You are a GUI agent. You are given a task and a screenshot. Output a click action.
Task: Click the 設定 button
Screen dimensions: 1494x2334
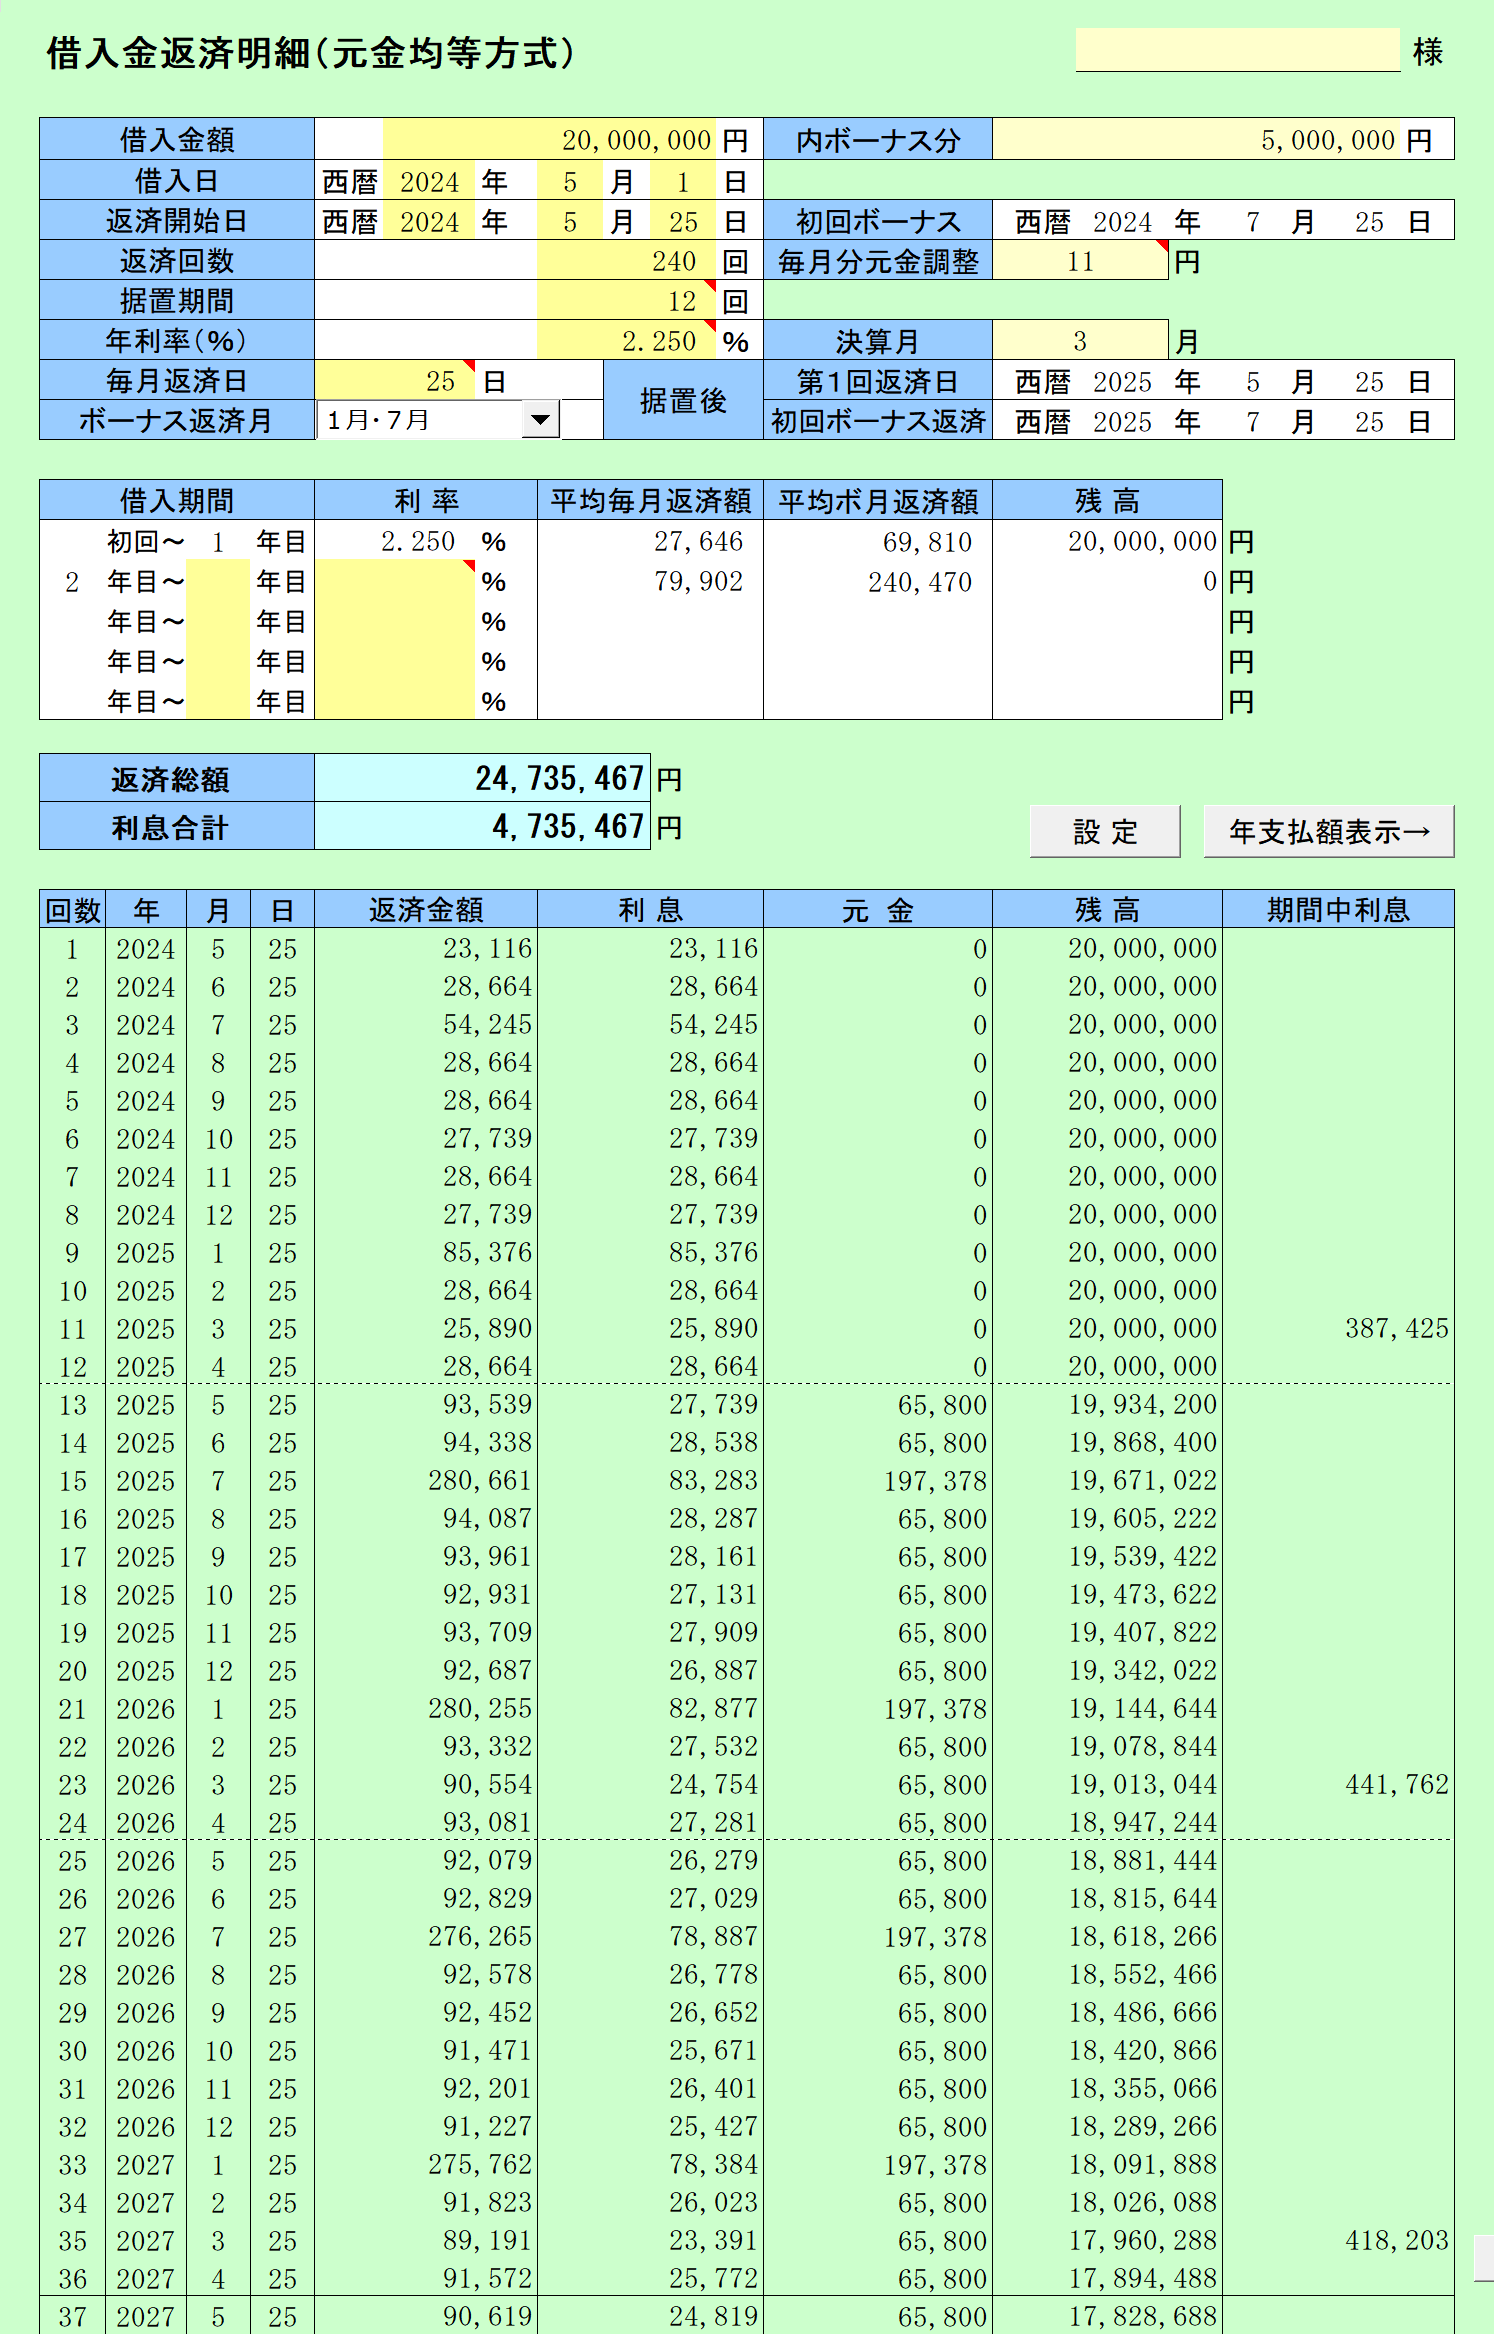tap(1104, 831)
